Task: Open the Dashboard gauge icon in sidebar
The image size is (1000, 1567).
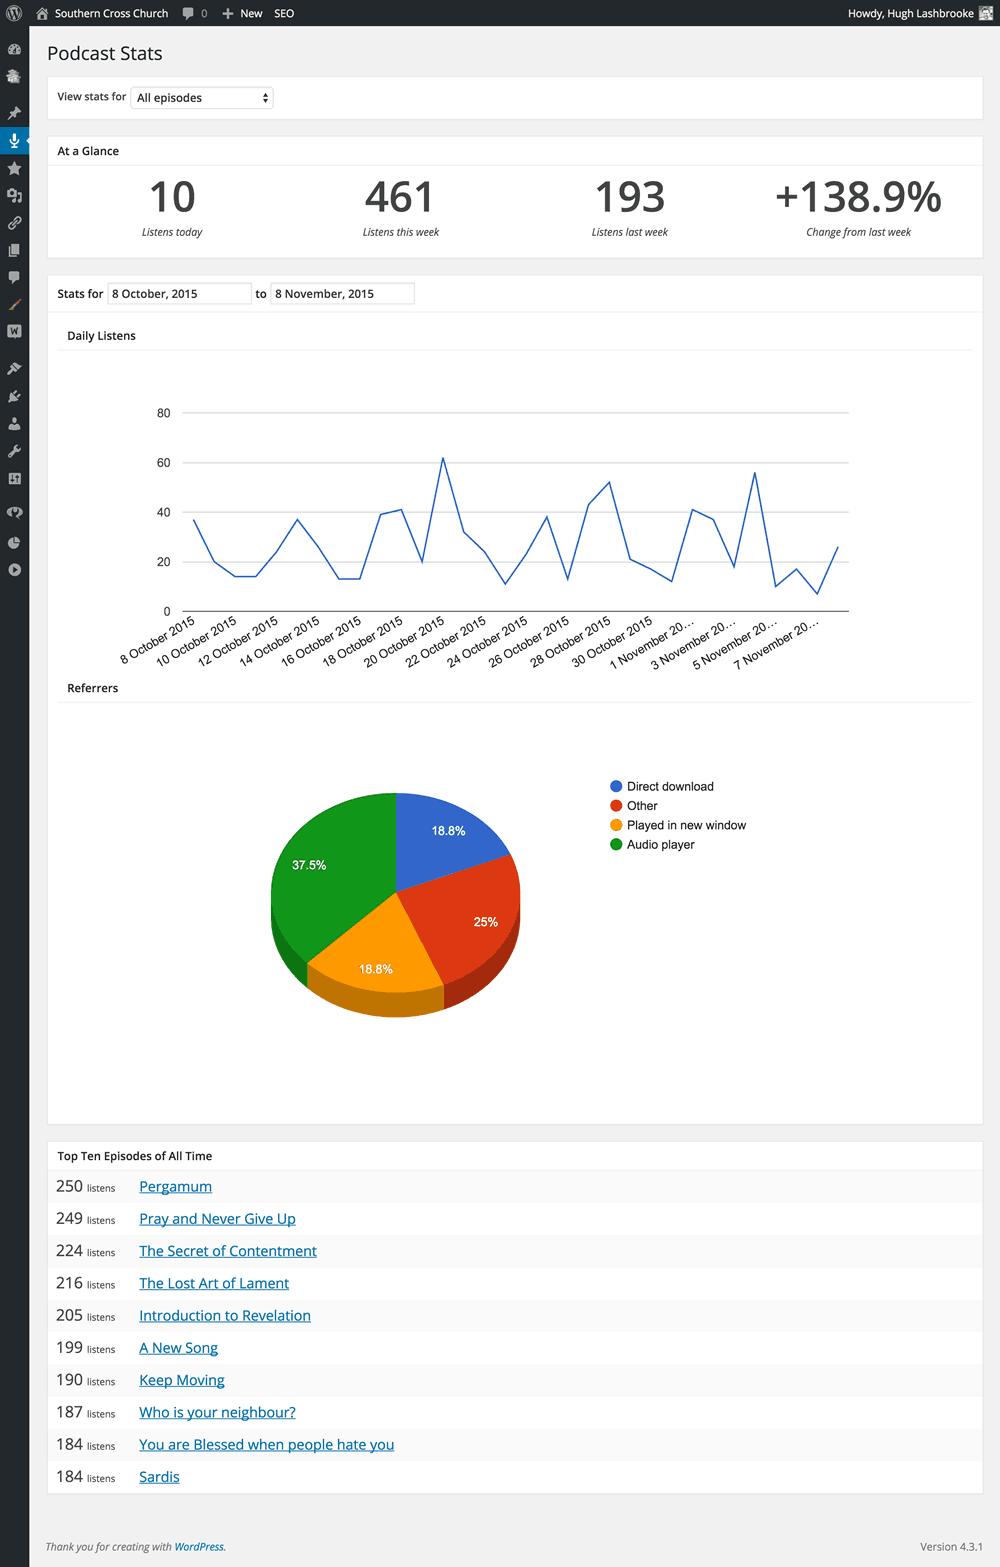Action: pos(14,49)
